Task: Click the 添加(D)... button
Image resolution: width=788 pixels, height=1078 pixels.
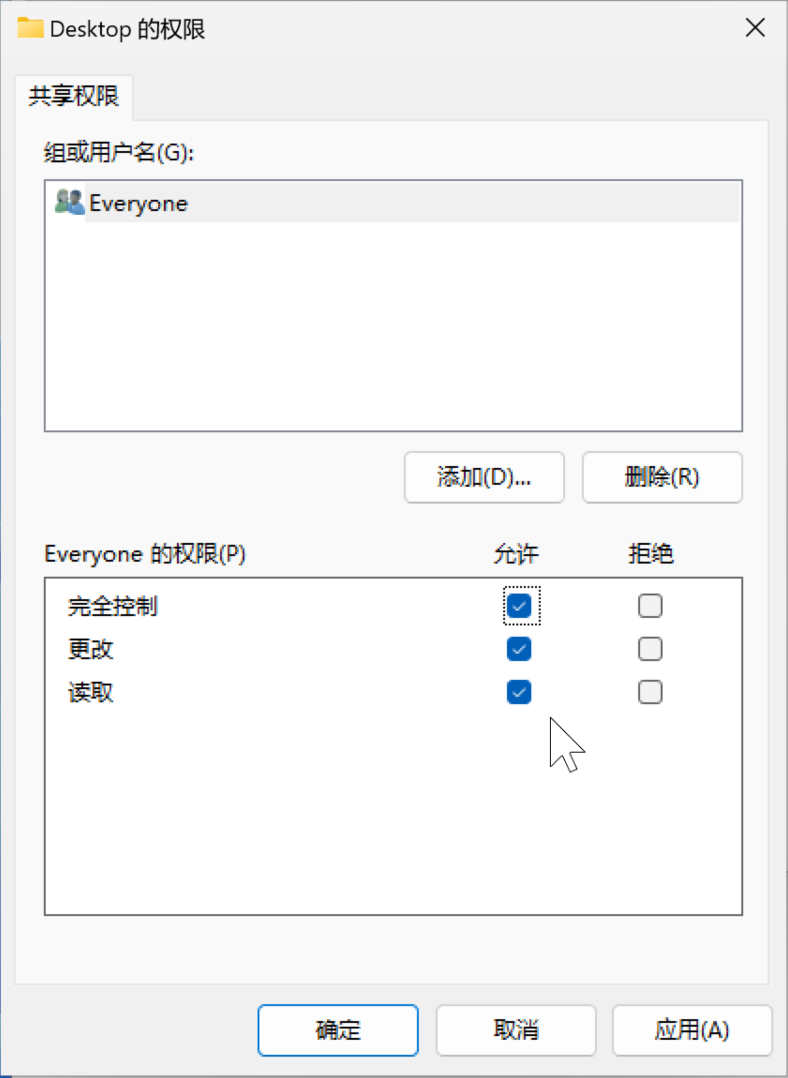Action: 484,477
